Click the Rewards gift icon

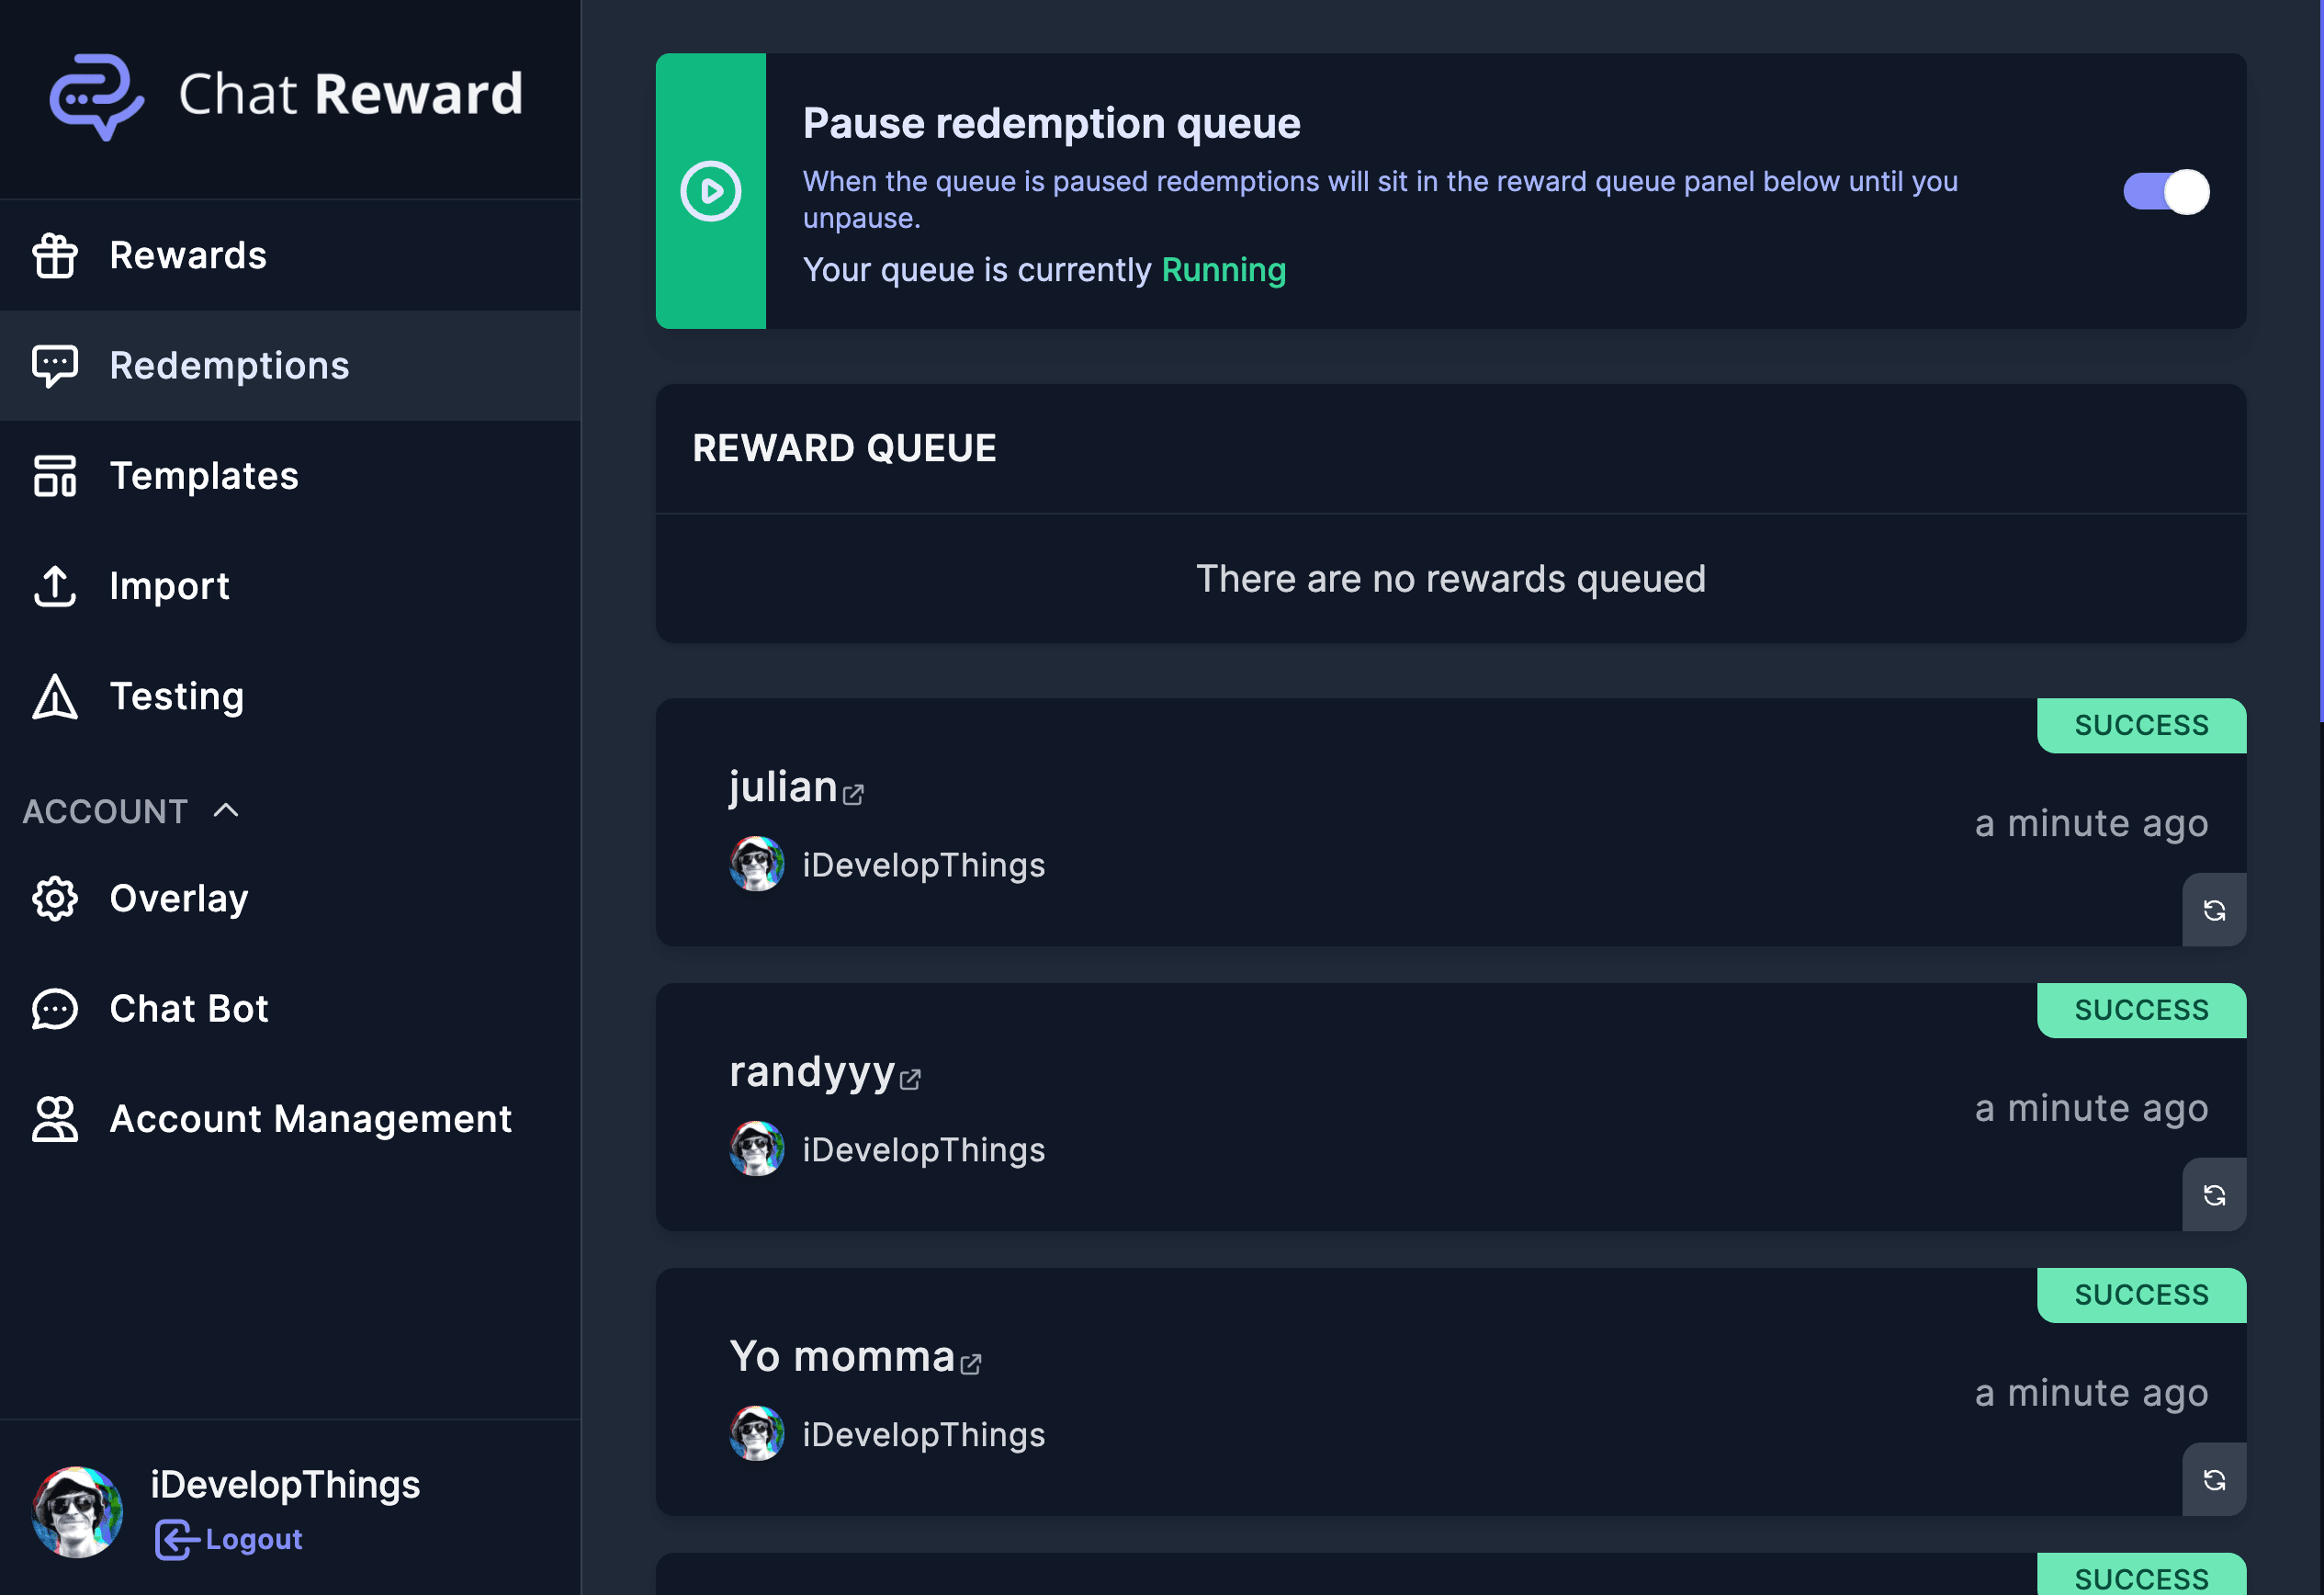click(x=55, y=256)
